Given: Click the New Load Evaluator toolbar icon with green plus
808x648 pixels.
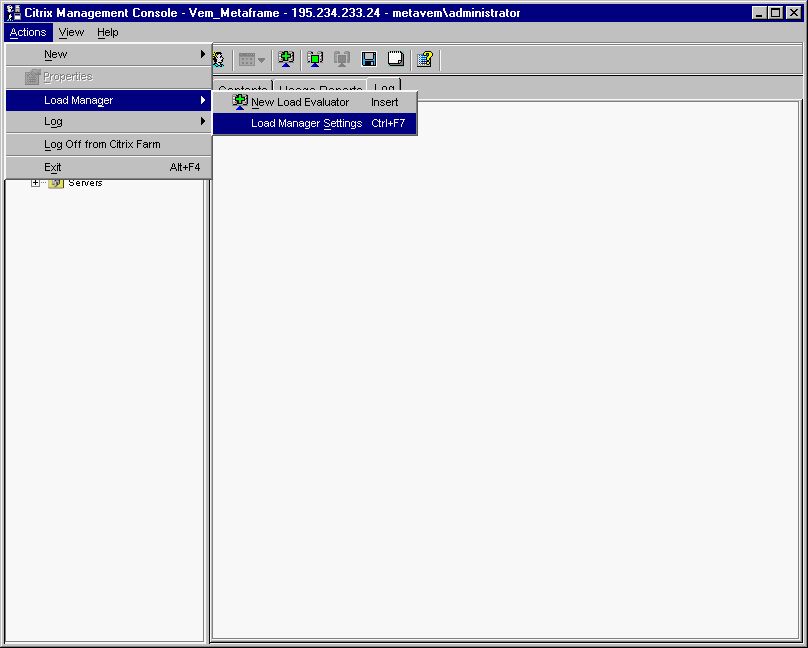Looking at the screenshot, I should [x=286, y=59].
